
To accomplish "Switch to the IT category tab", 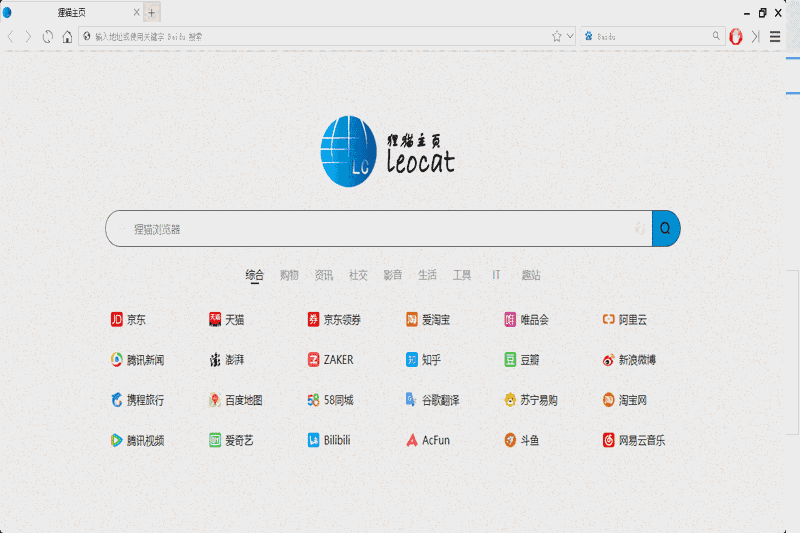I will click(496, 275).
